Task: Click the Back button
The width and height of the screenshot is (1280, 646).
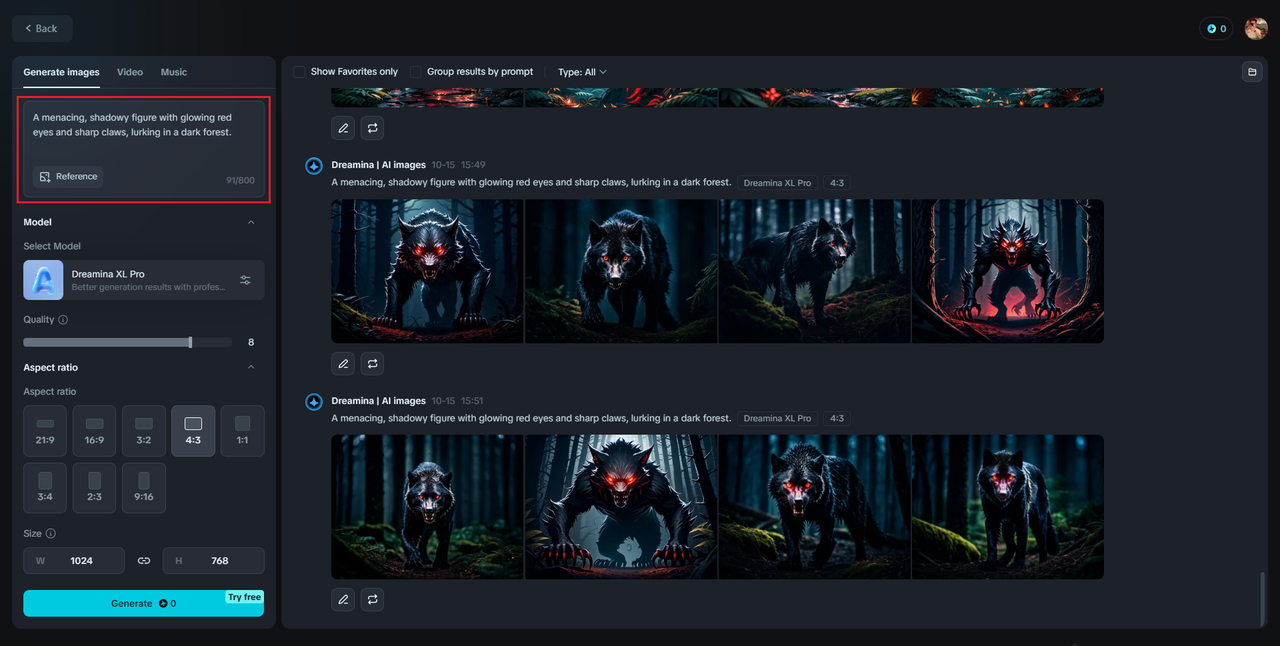Action: click(x=42, y=28)
